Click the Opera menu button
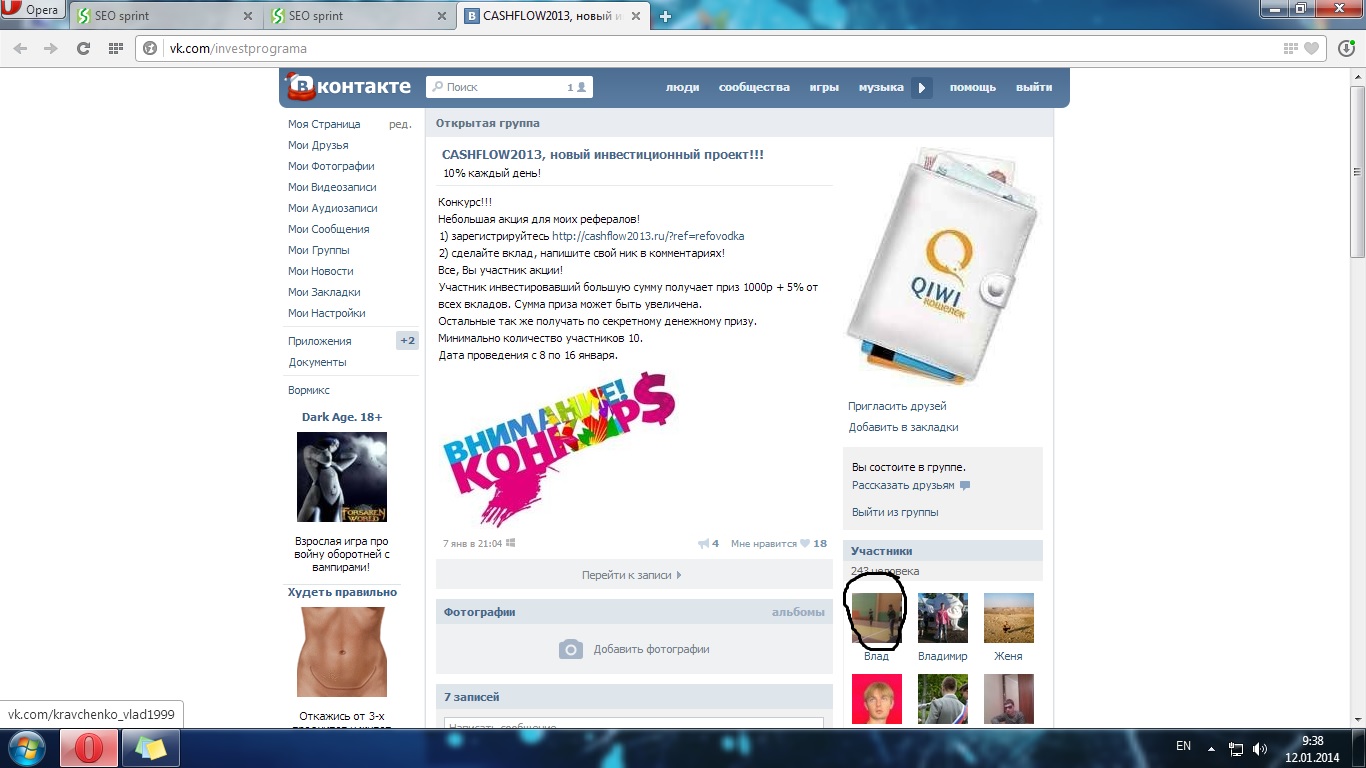 (33, 11)
